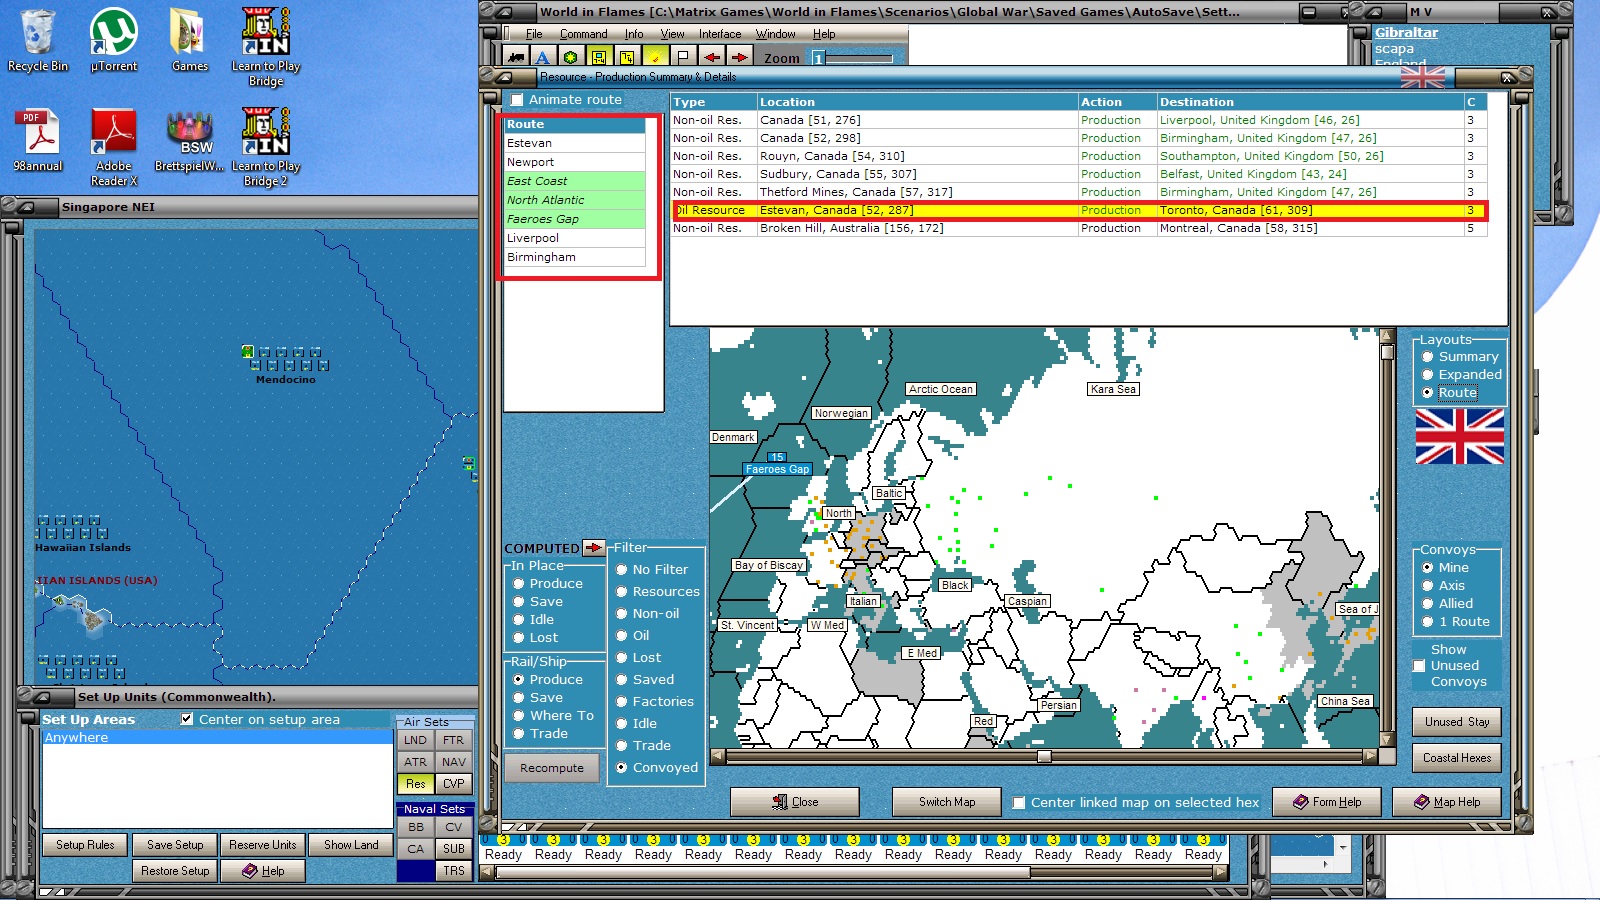Collapse the Set Up Units panel header
The height and width of the screenshot is (900, 1600).
tap(41, 697)
